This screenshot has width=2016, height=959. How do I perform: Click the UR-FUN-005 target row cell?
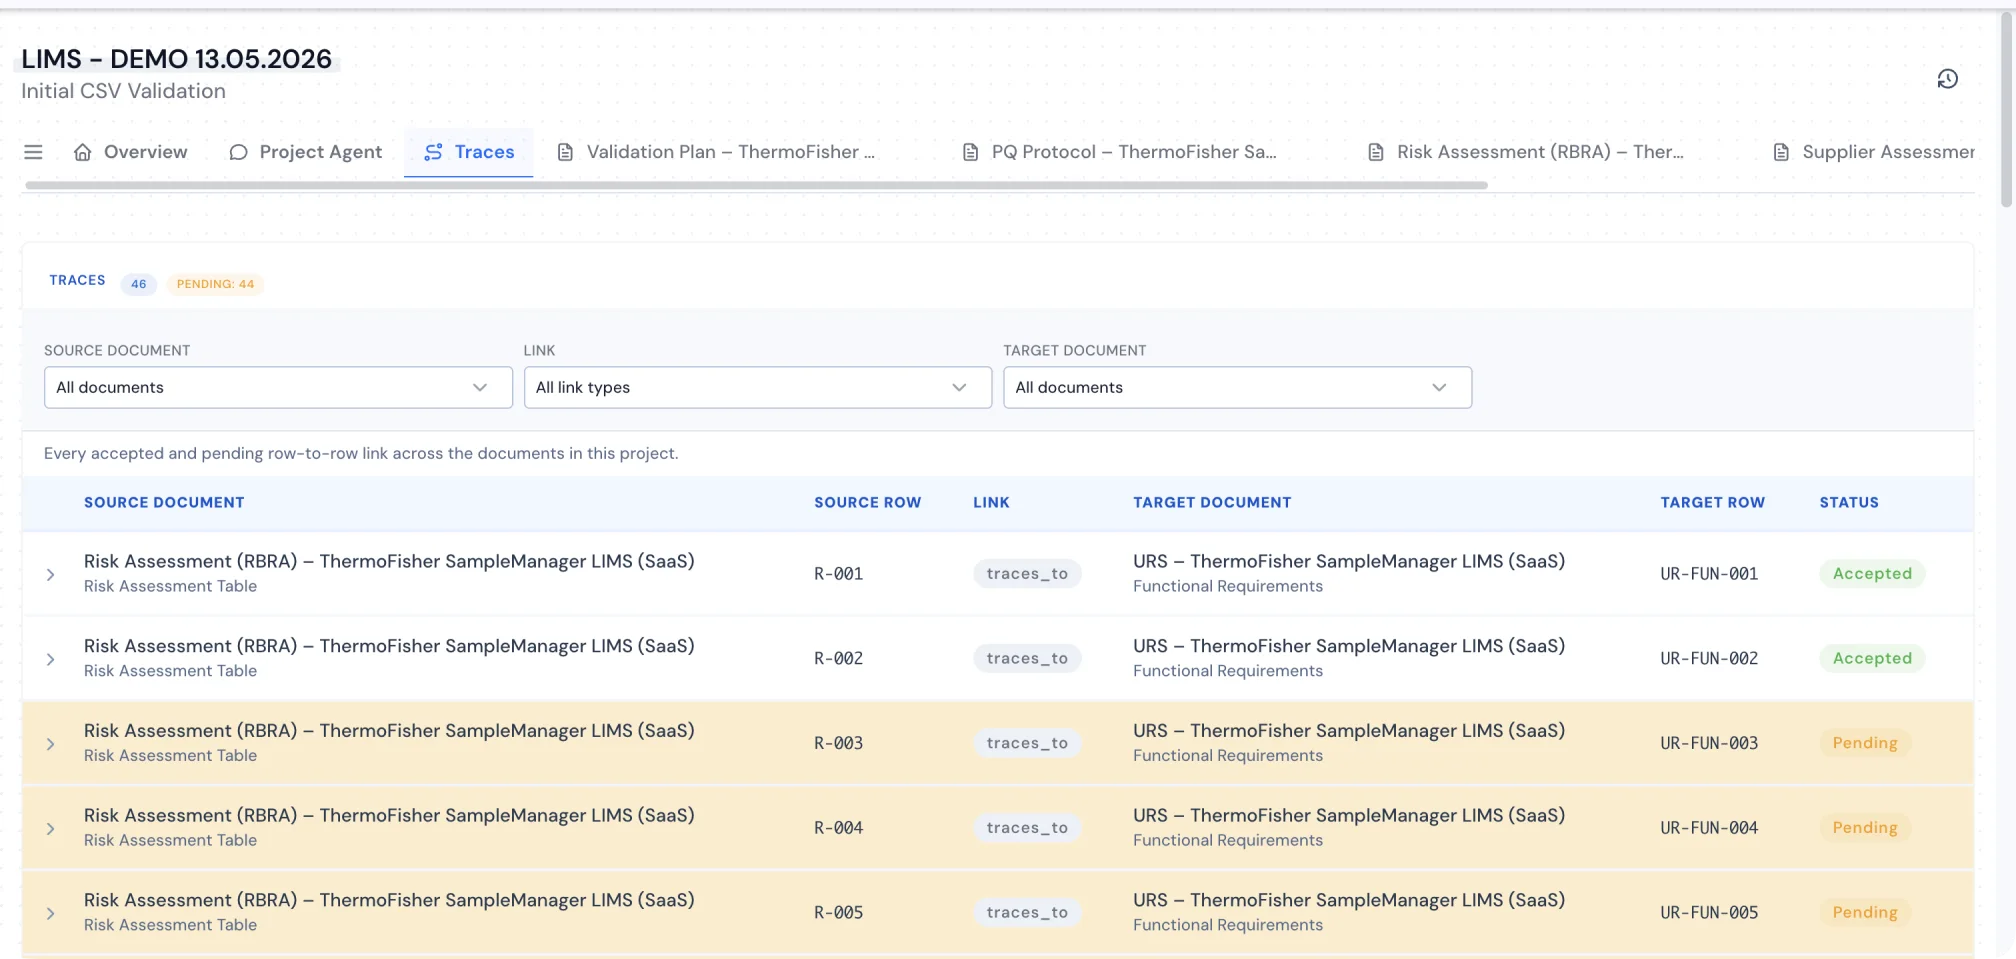(x=1709, y=913)
